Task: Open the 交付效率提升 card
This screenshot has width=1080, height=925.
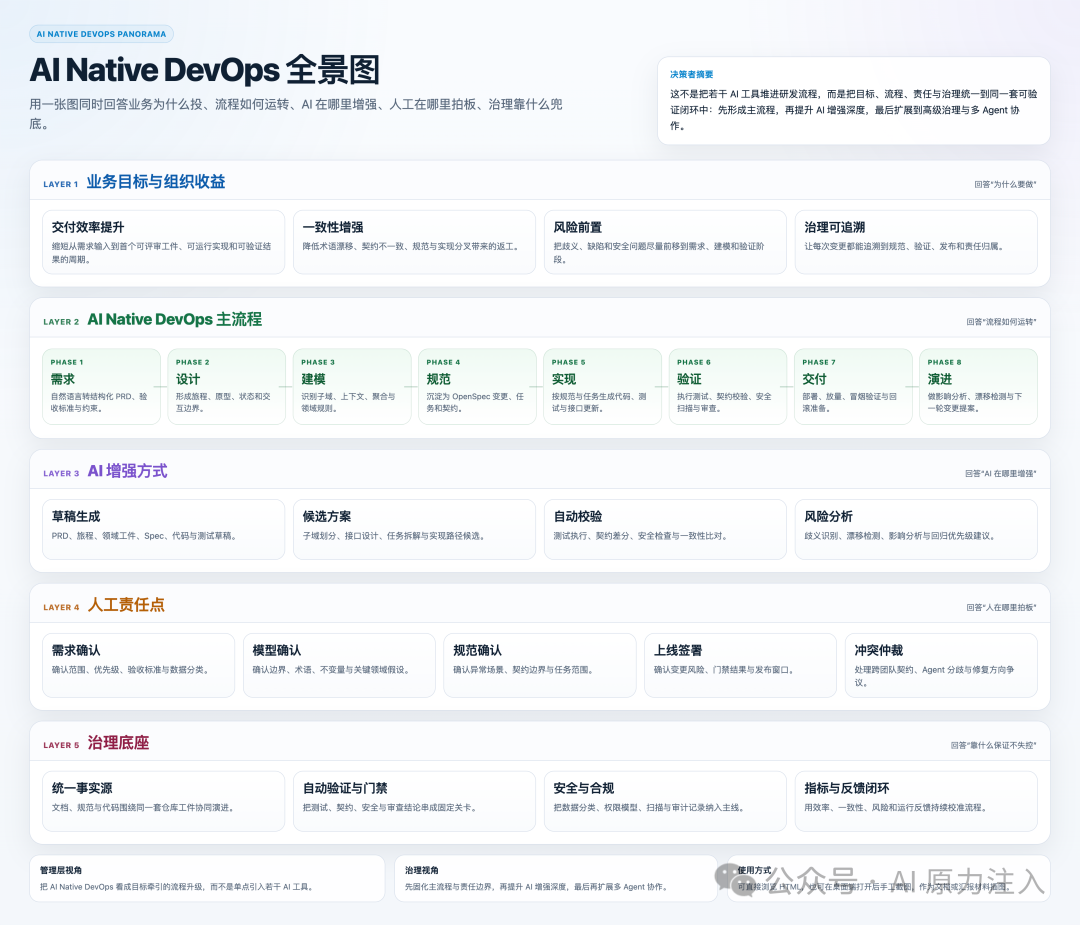Action: coord(163,242)
